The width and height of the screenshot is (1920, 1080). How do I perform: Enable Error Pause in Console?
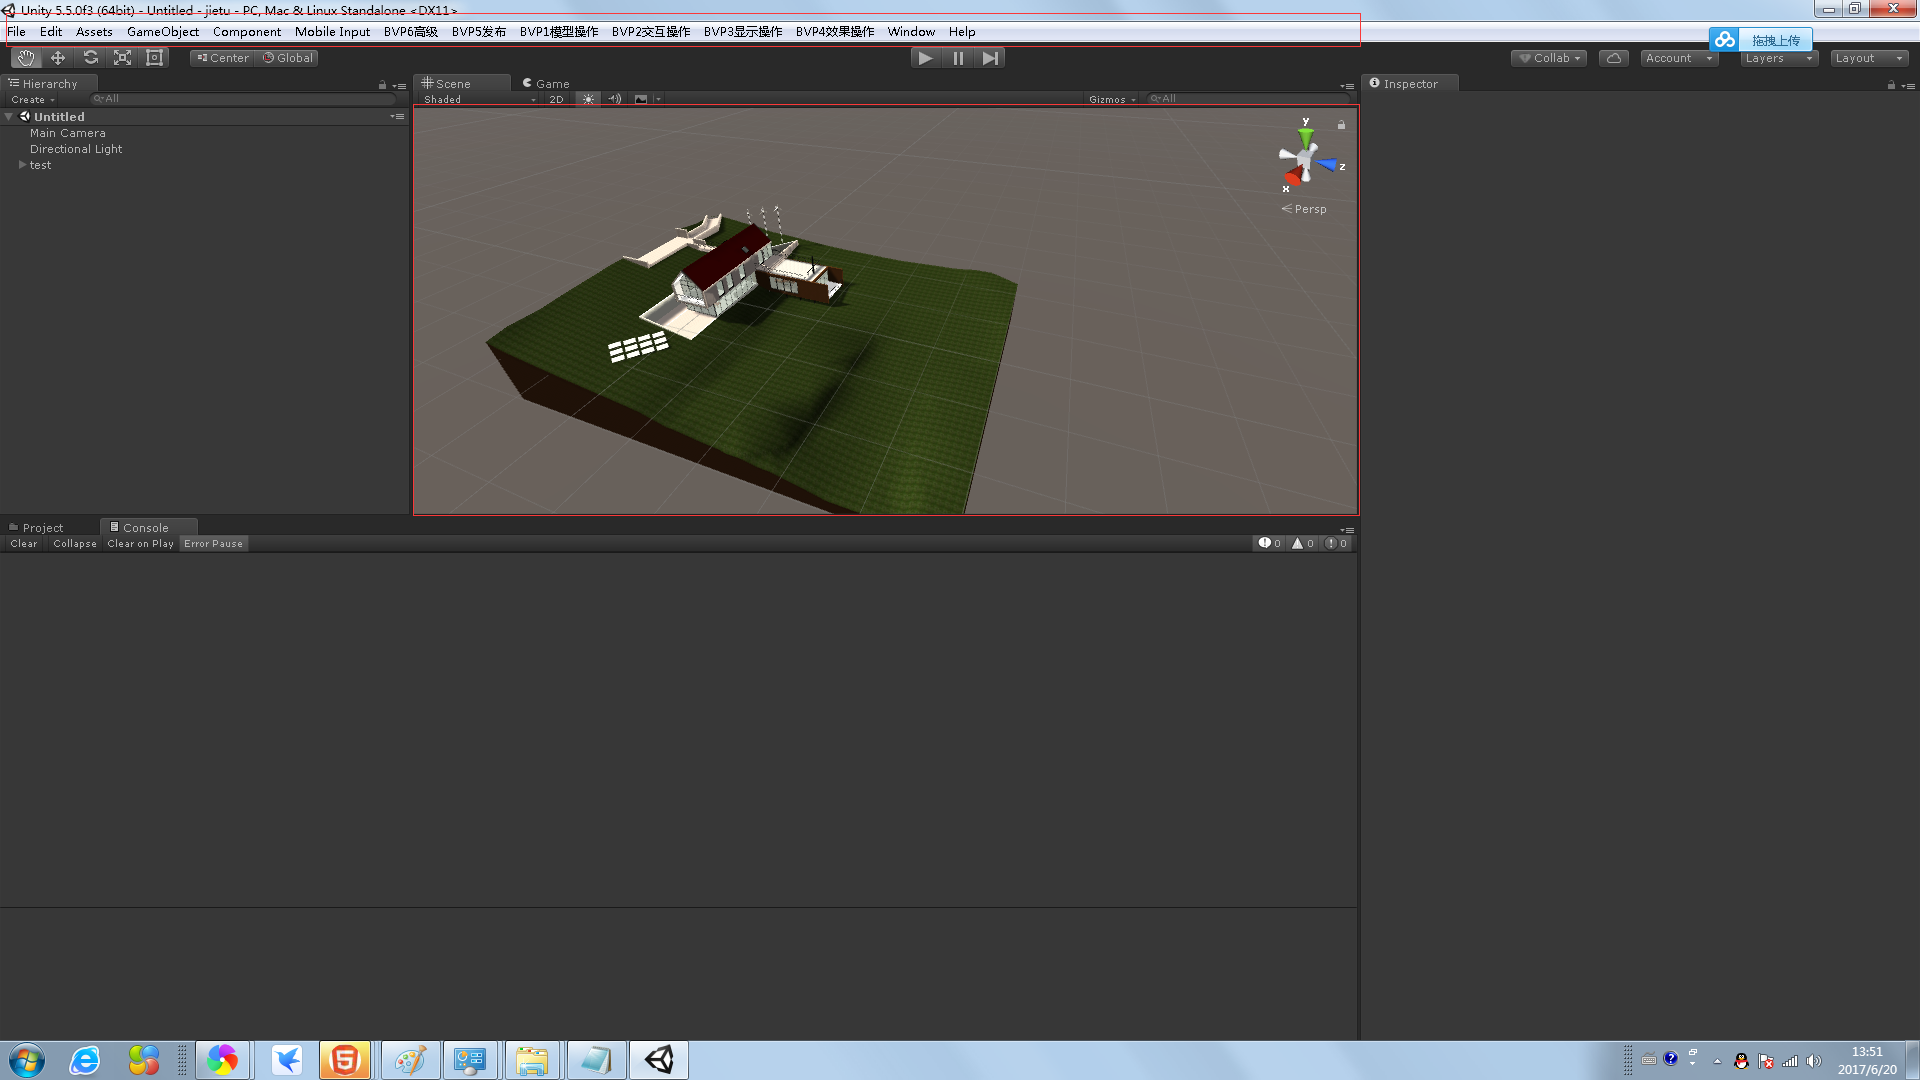[x=213, y=544]
